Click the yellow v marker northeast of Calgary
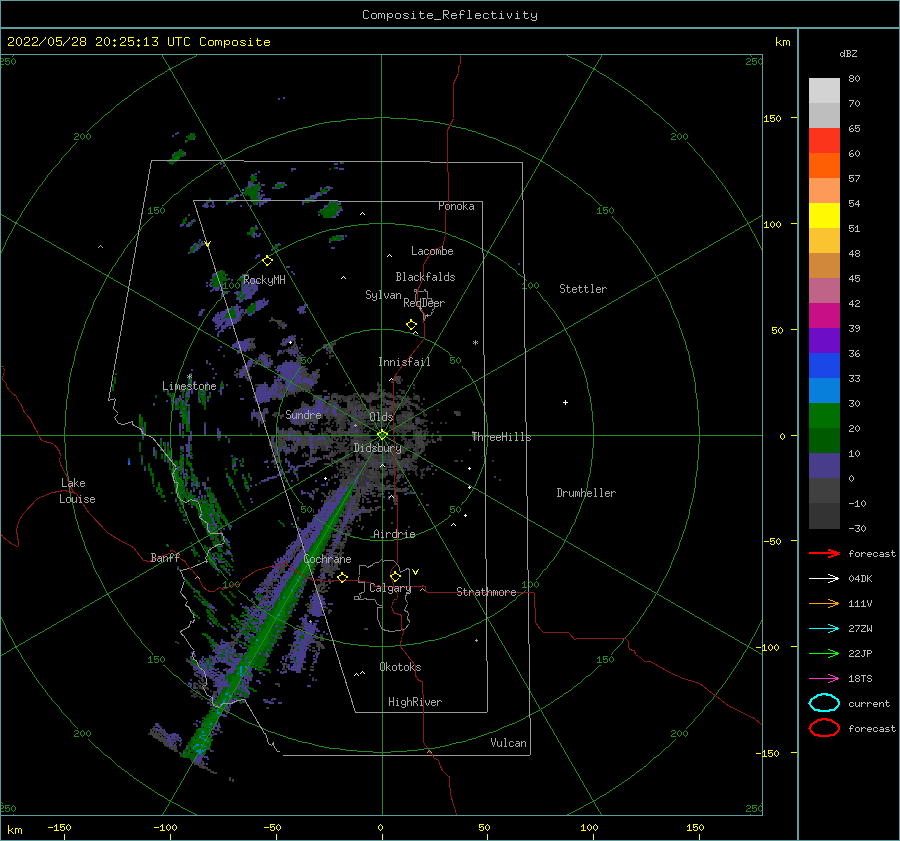The width and height of the screenshot is (900, 841). [x=416, y=572]
